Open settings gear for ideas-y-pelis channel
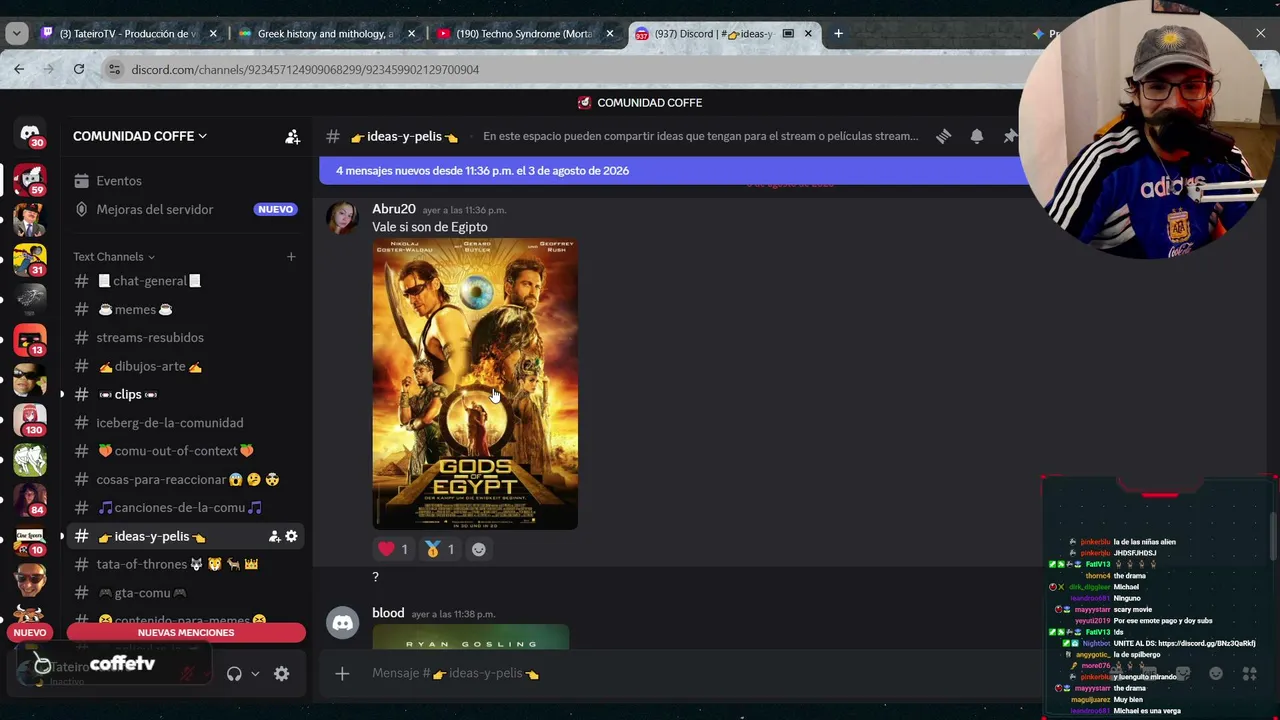The height and width of the screenshot is (720, 1280). tap(291, 536)
